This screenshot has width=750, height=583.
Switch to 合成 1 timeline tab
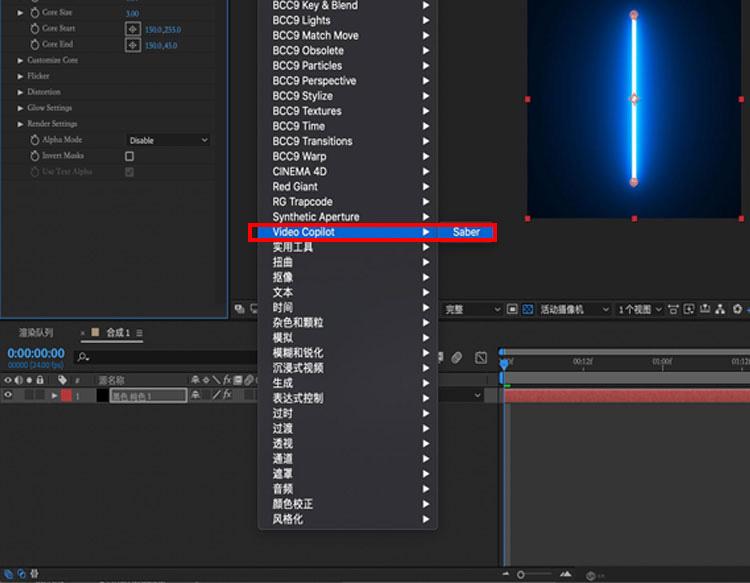(x=118, y=332)
